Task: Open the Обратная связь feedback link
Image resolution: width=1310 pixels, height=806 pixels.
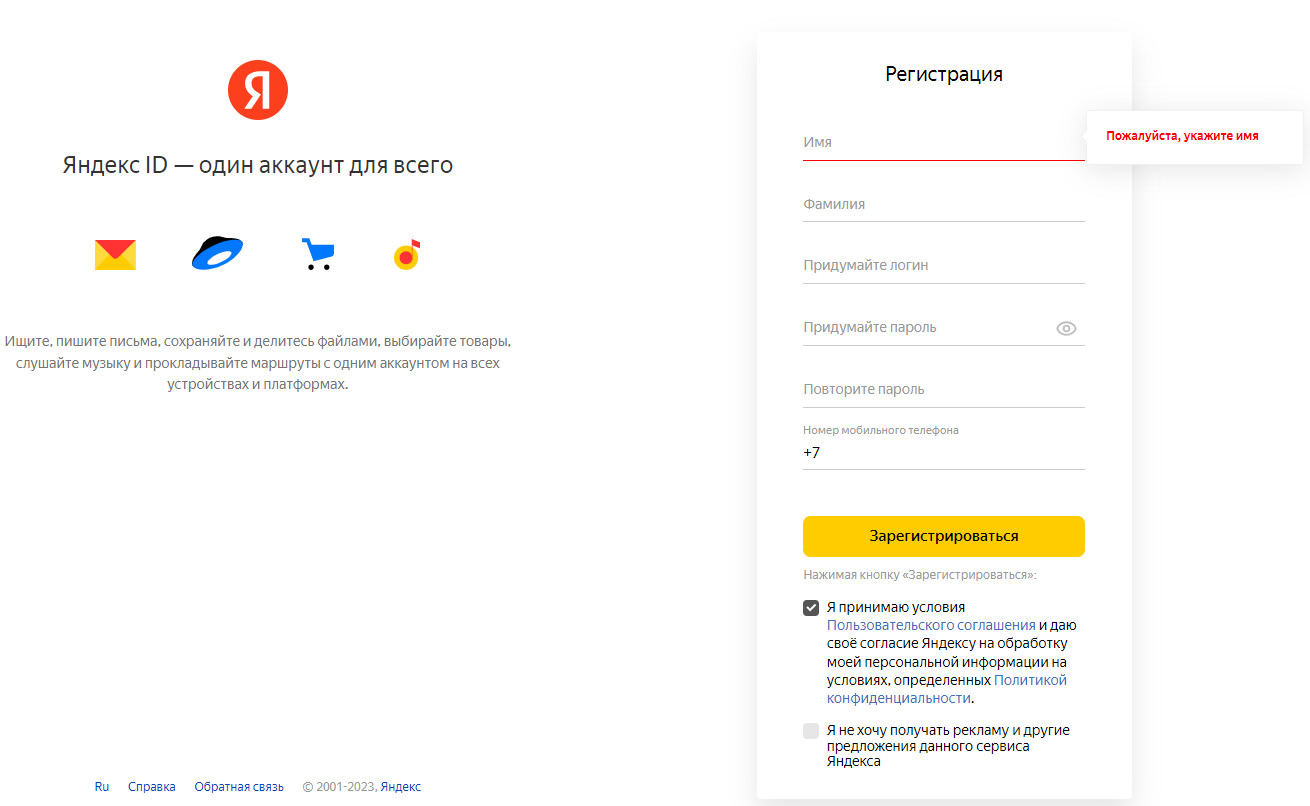Action: (x=239, y=787)
